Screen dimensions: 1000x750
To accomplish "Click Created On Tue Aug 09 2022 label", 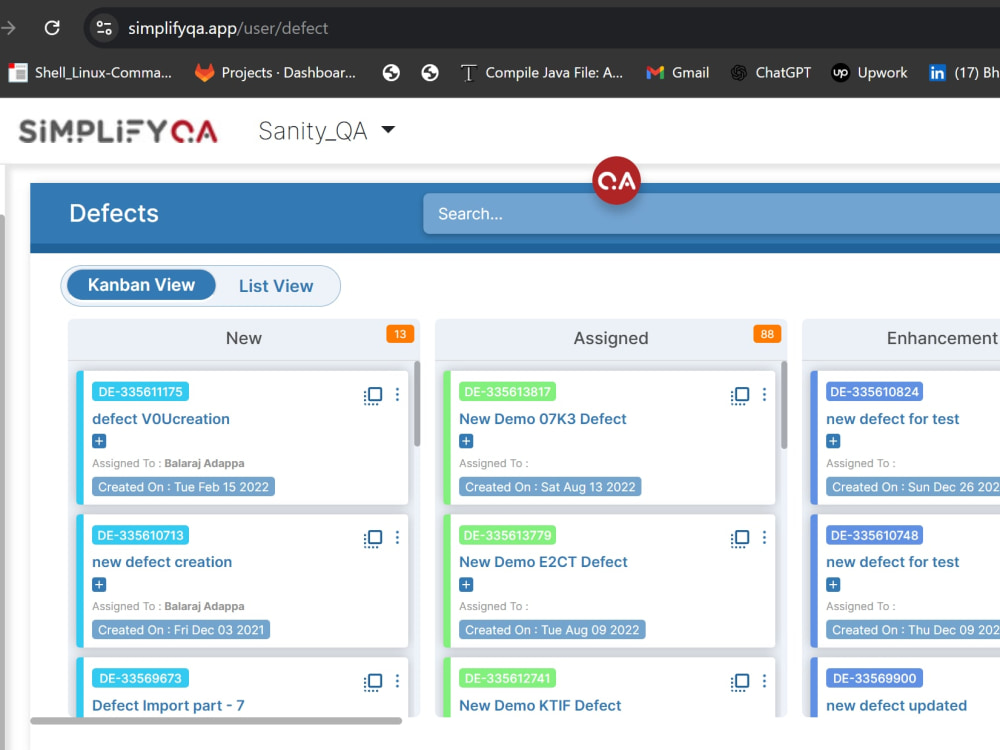I will (x=552, y=629).
